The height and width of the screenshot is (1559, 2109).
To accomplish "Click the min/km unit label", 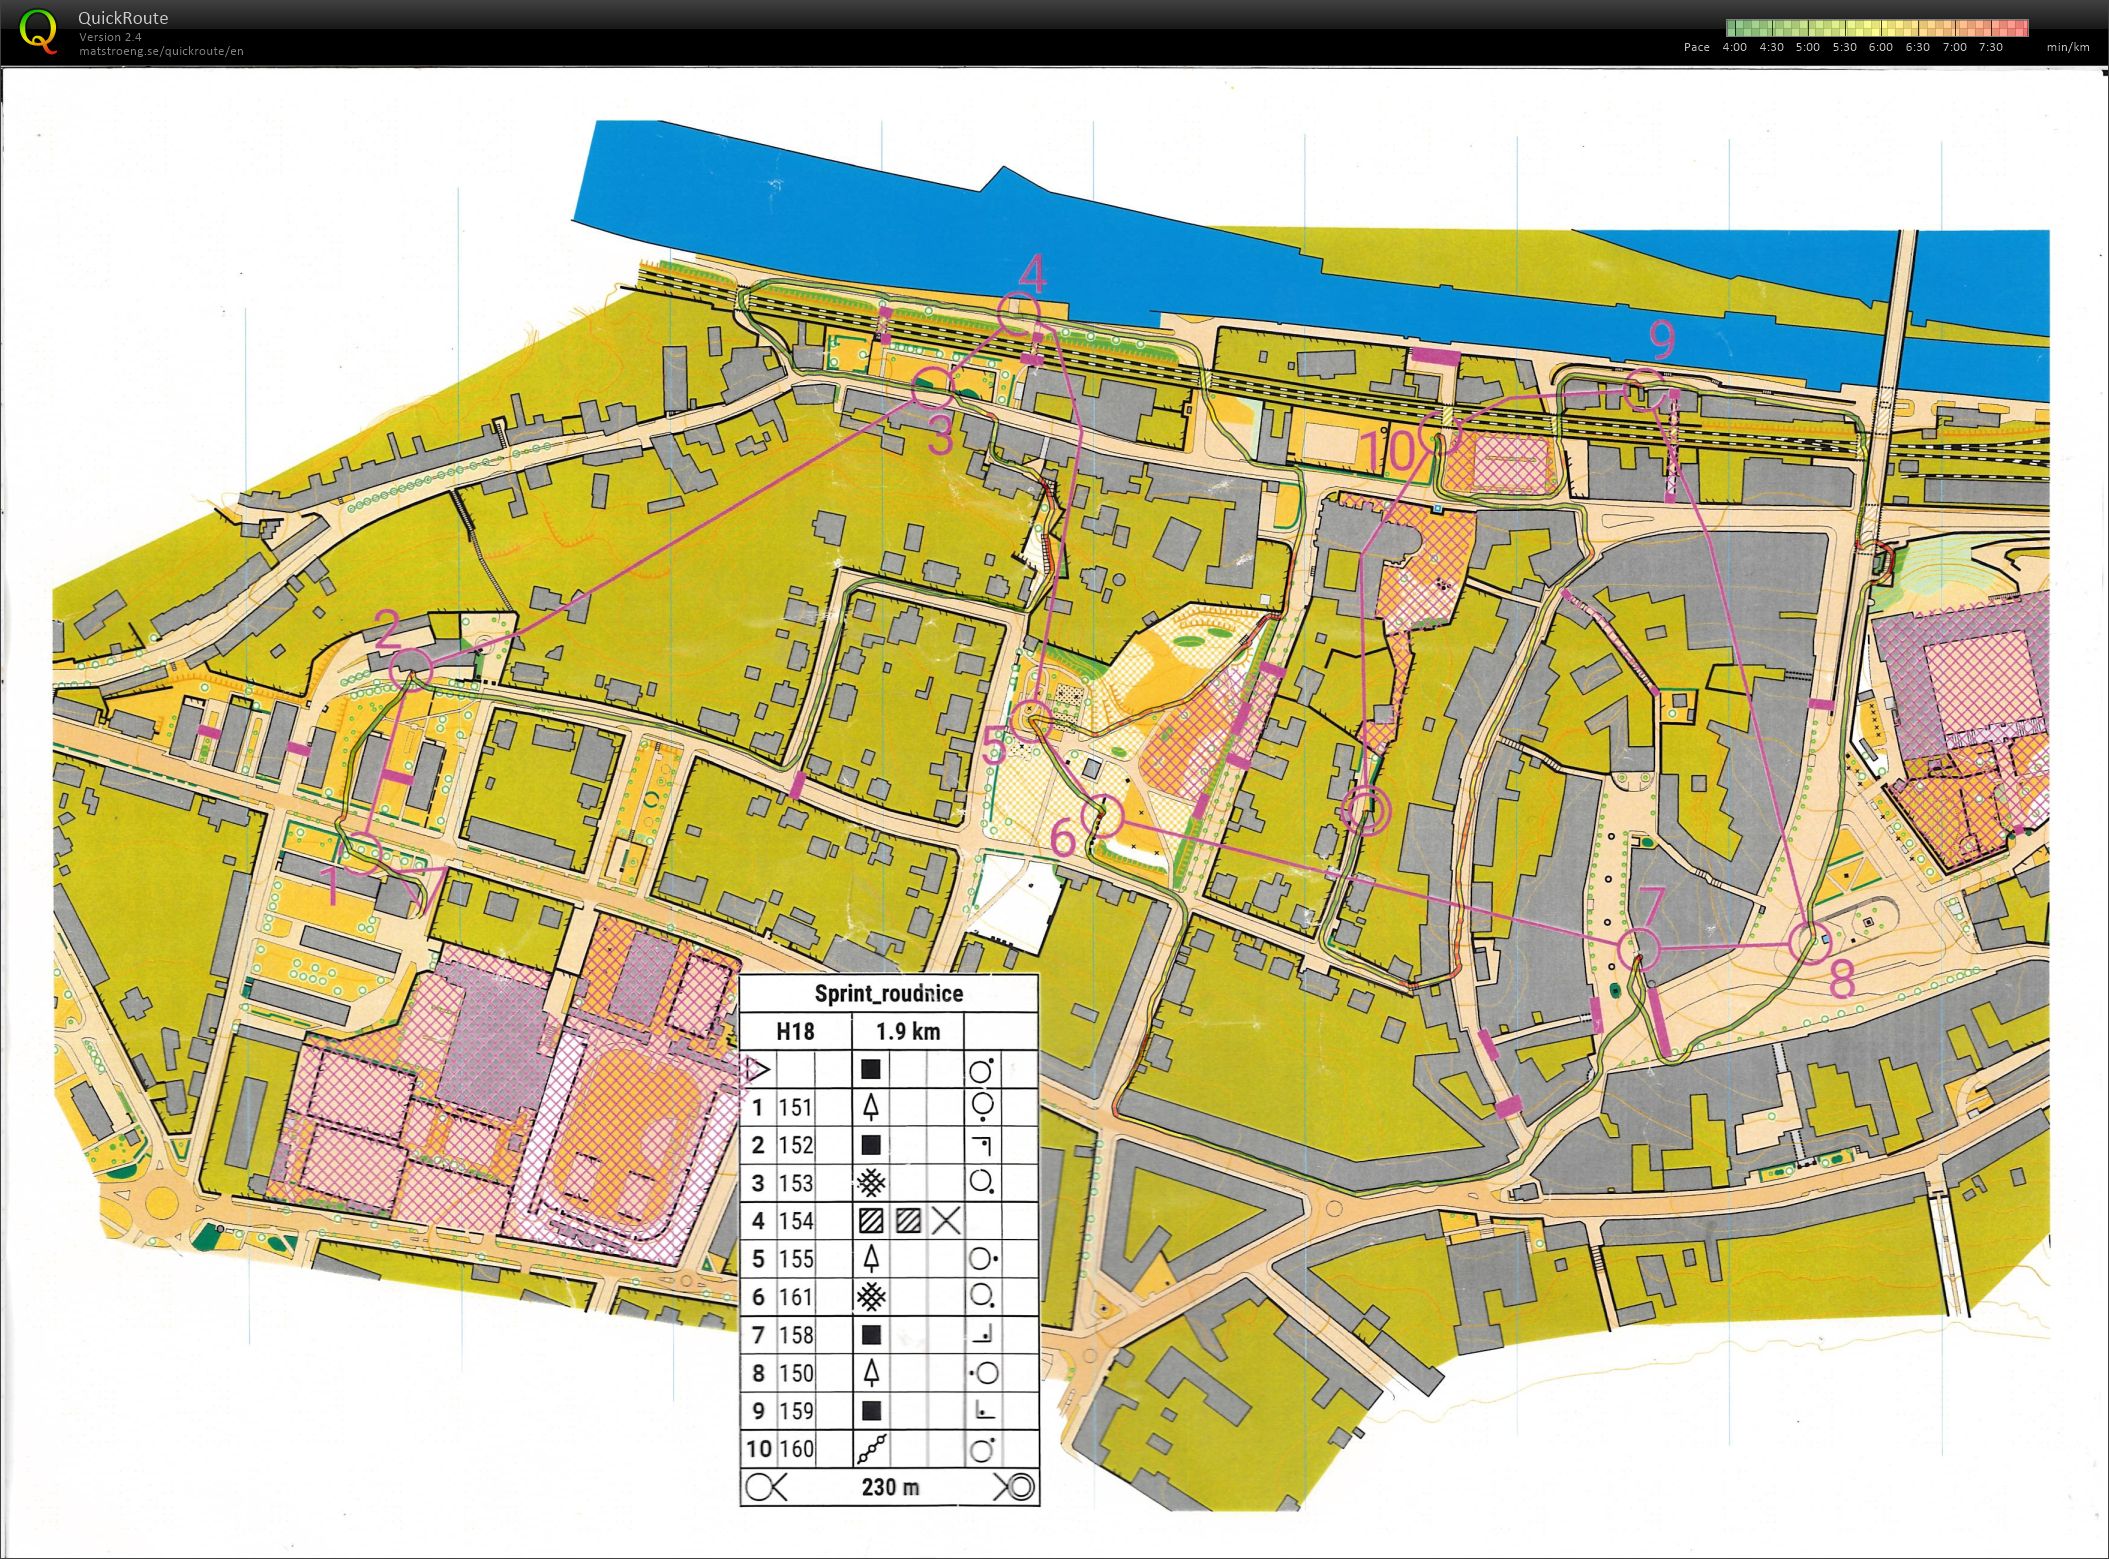I will click(2068, 47).
